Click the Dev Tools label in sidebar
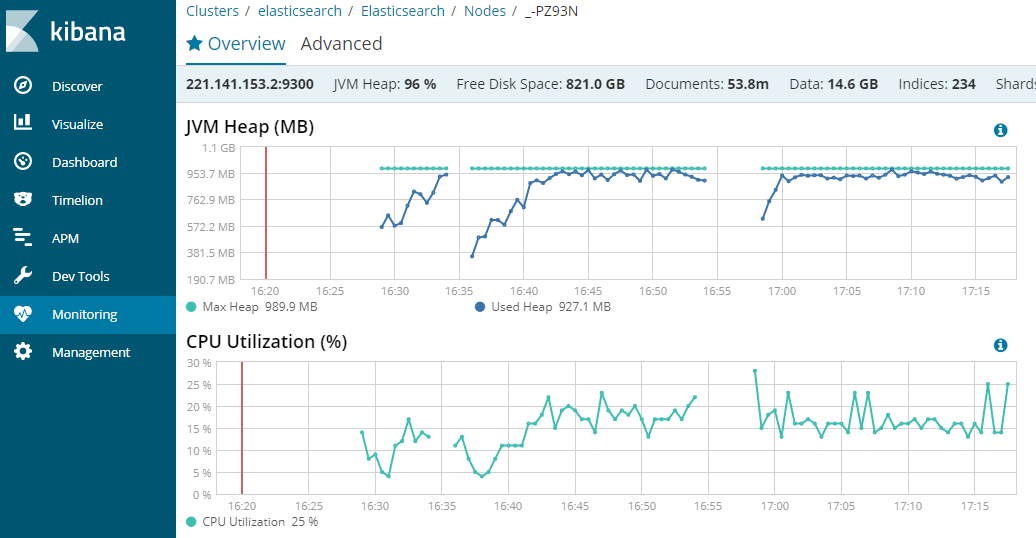This screenshot has width=1036, height=538. (x=81, y=276)
